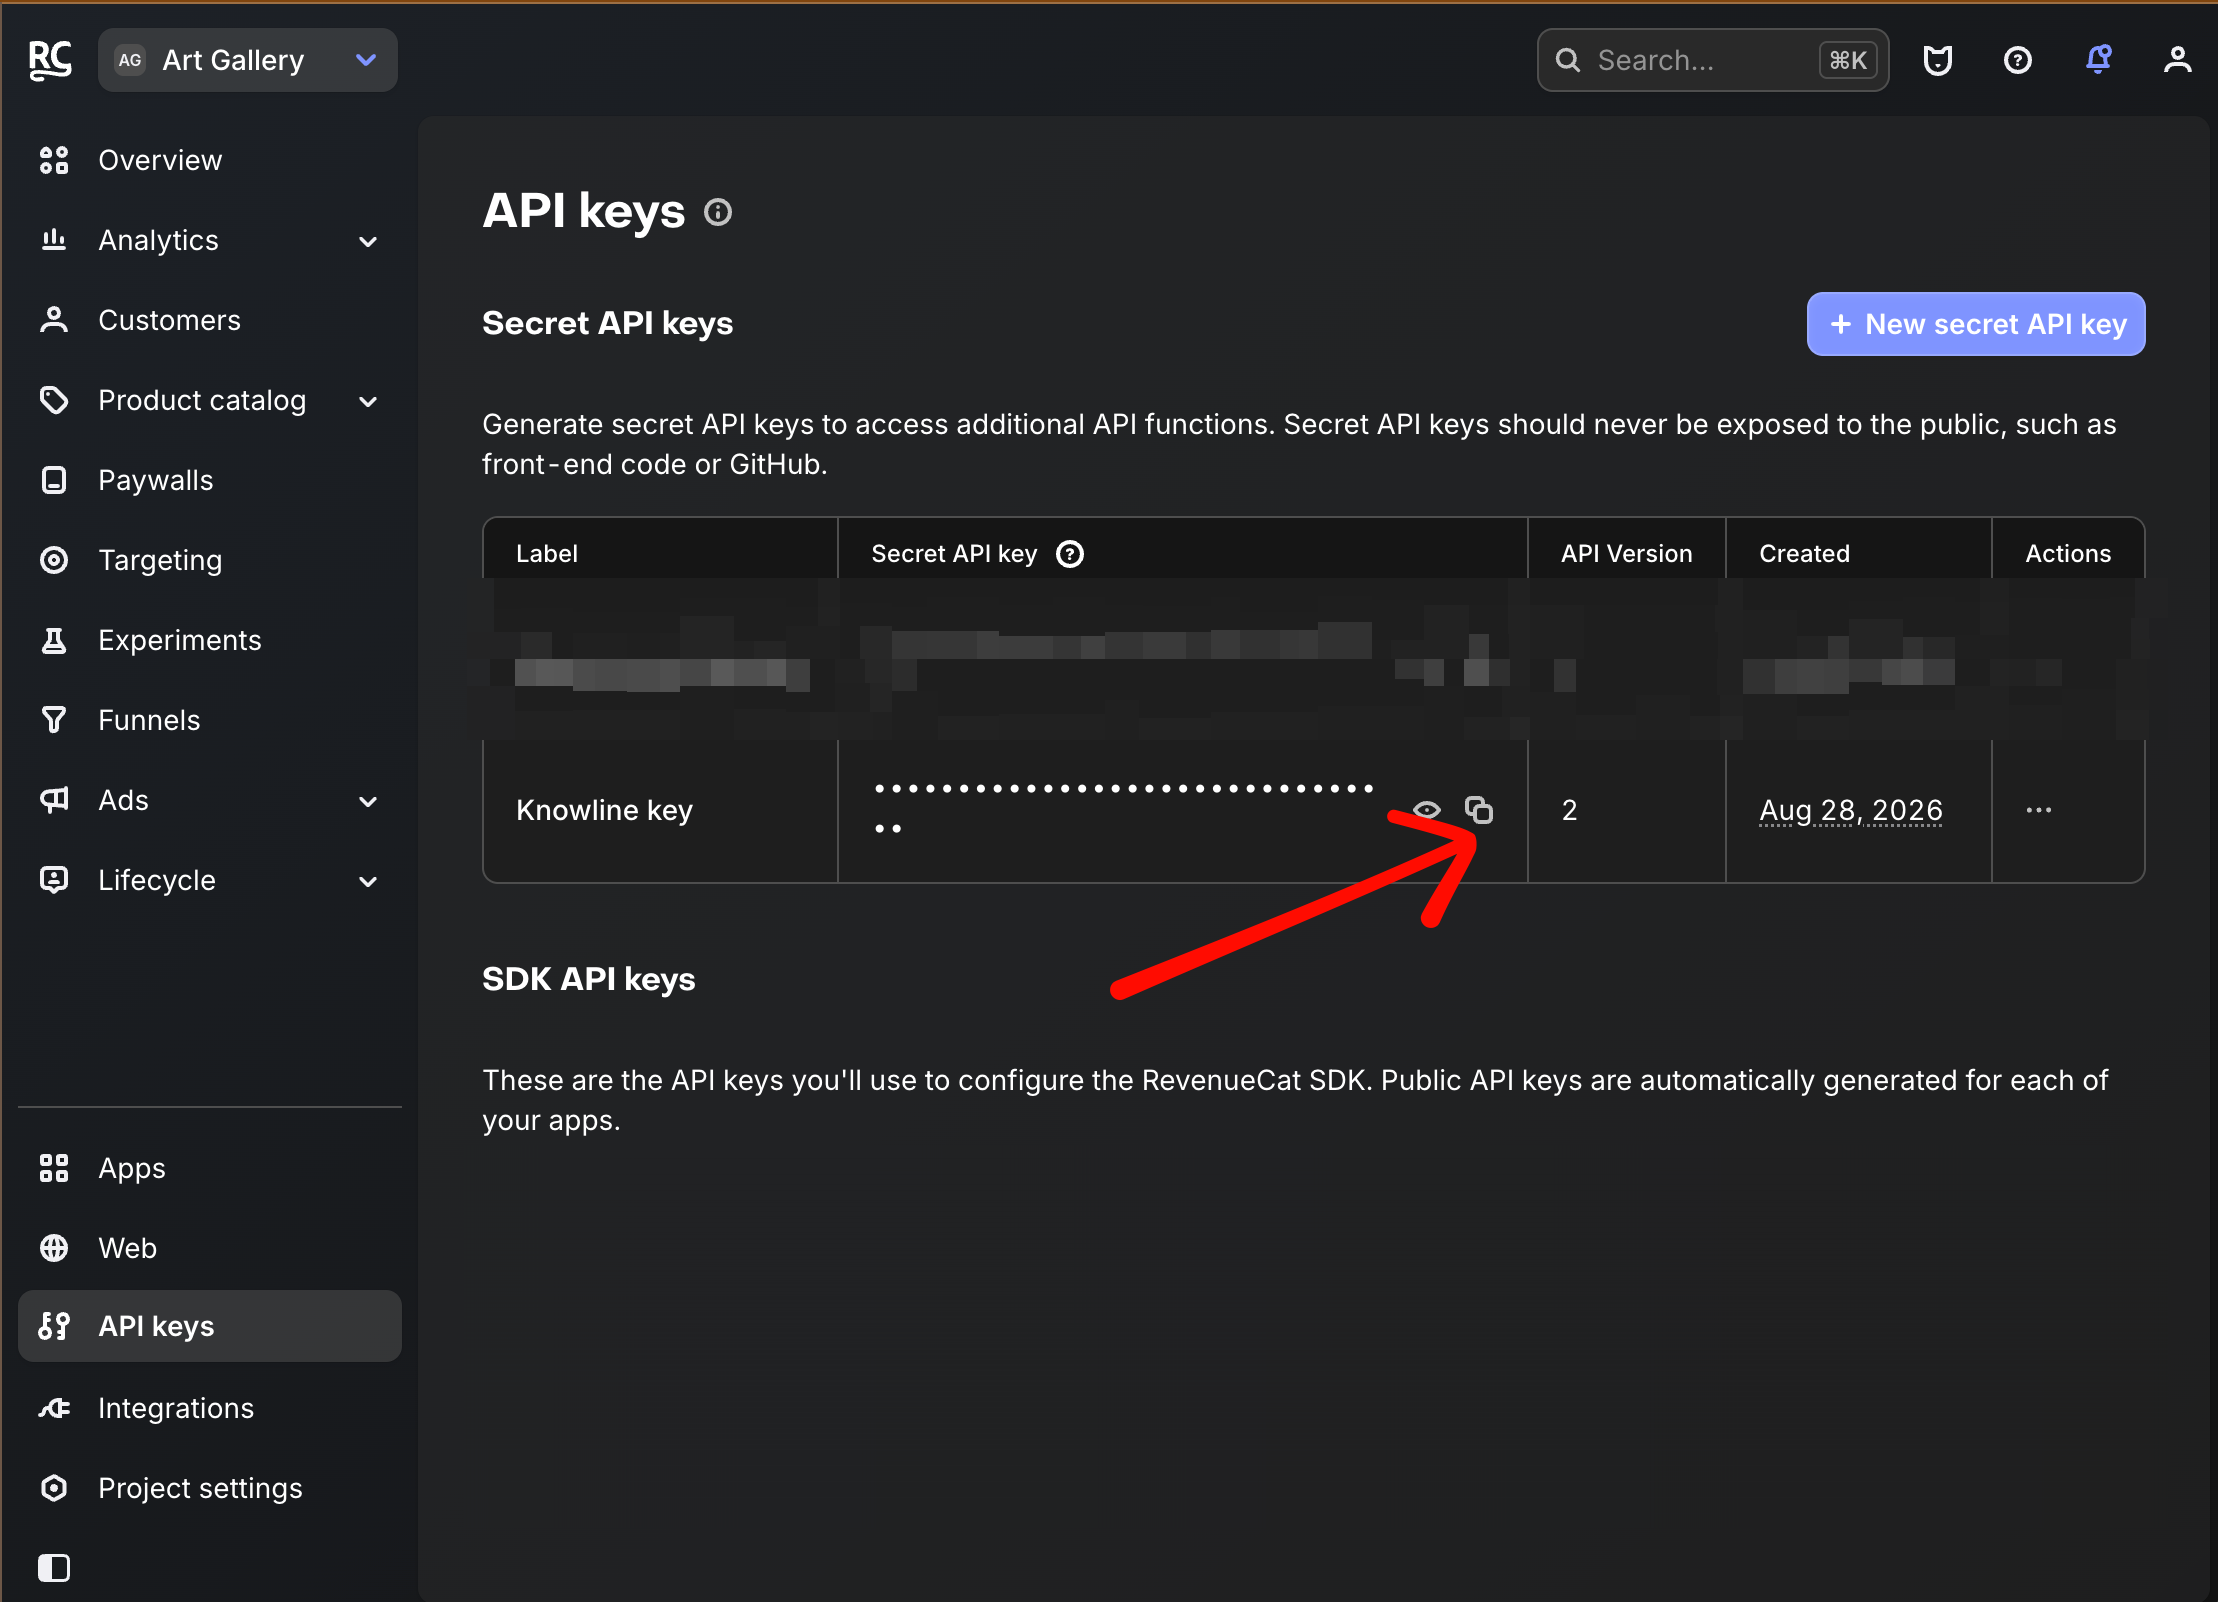Click the Experiments flask icon
This screenshot has width=2218, height=1602.
point(54,640)
